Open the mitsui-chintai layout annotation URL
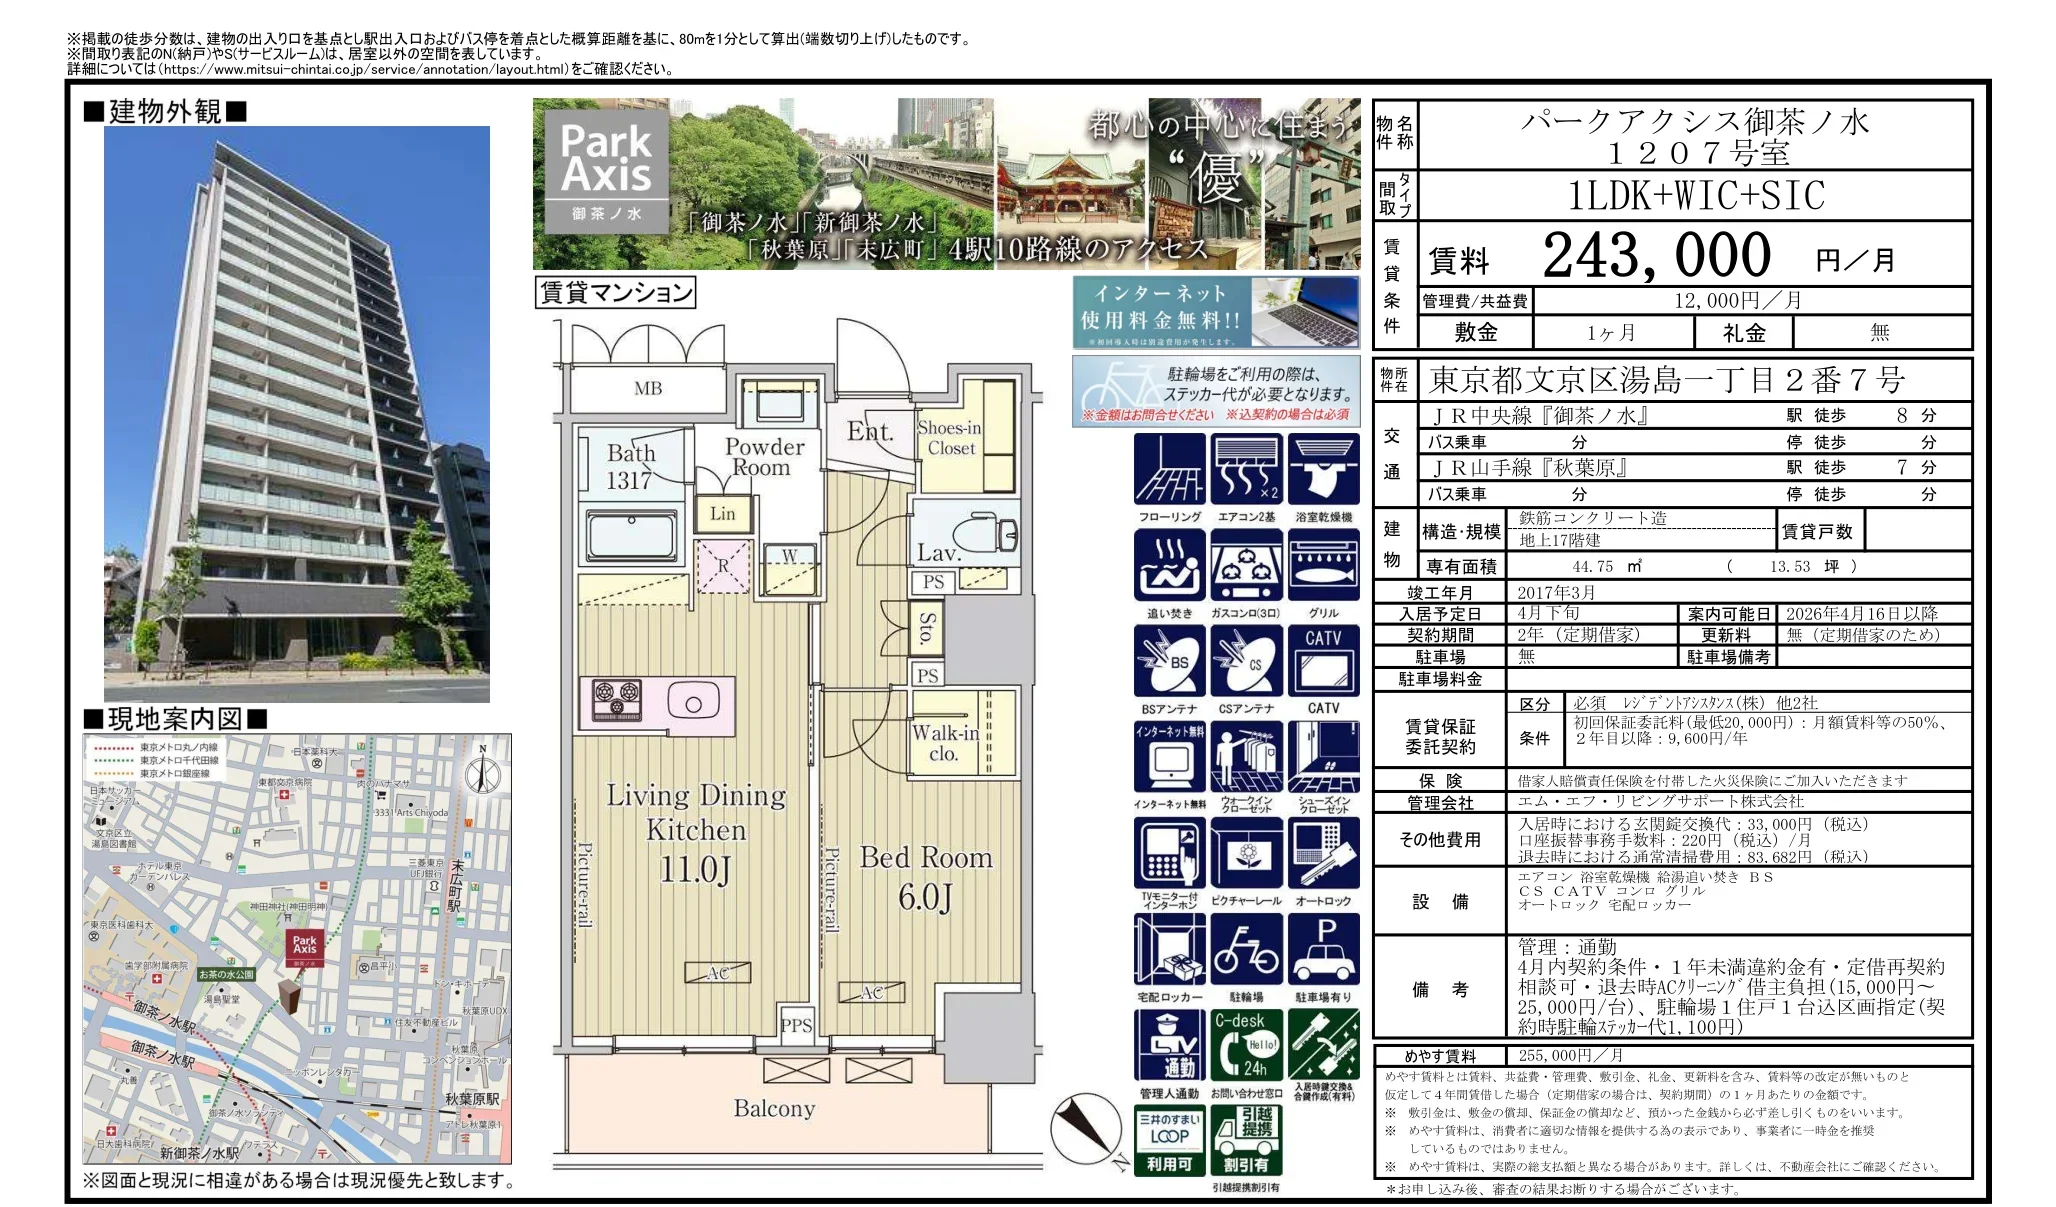The width and height of the screenshot is (2056, 1207). coord(363,70)
